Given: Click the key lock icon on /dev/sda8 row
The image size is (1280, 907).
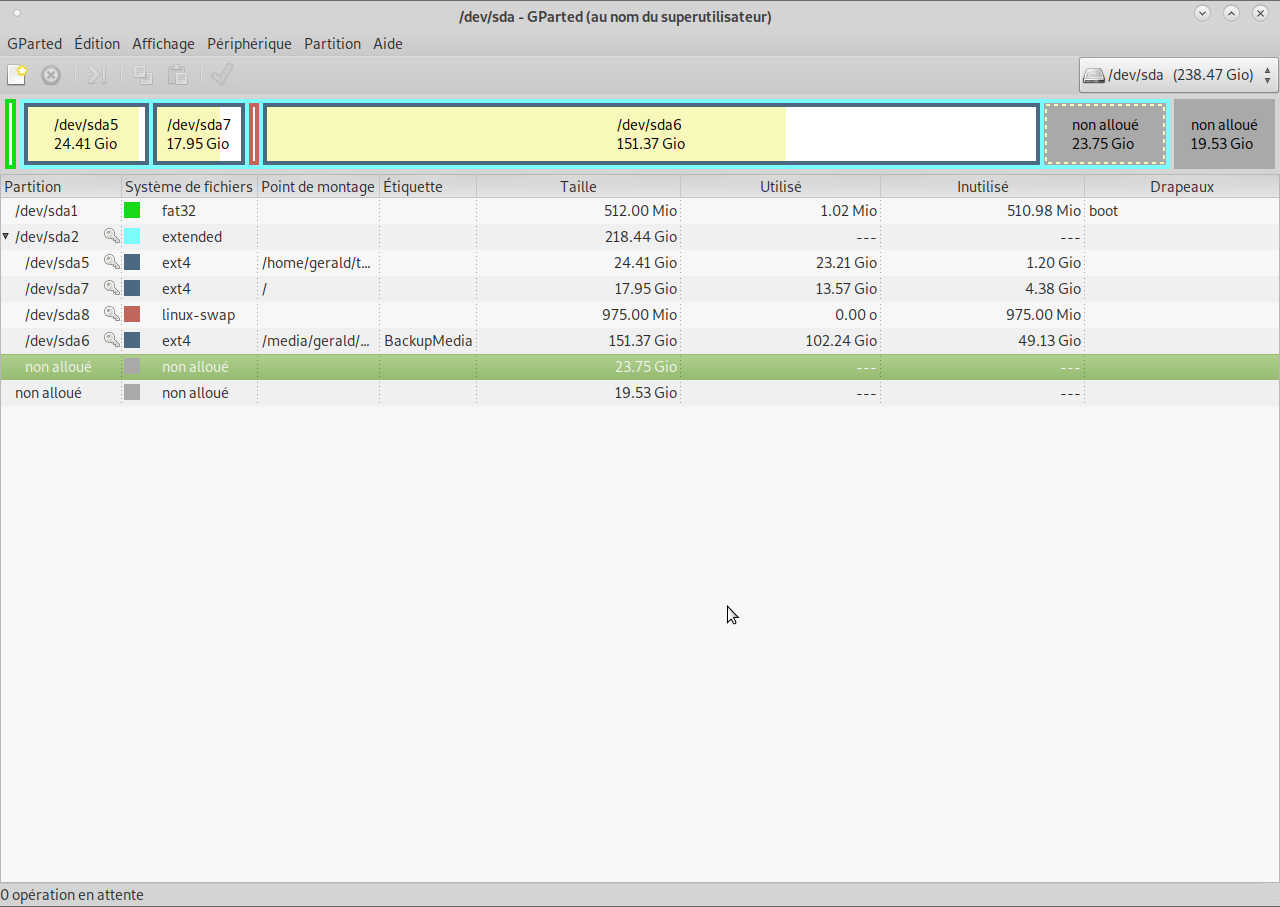Looking at the screenshot, I should point(111,315).
